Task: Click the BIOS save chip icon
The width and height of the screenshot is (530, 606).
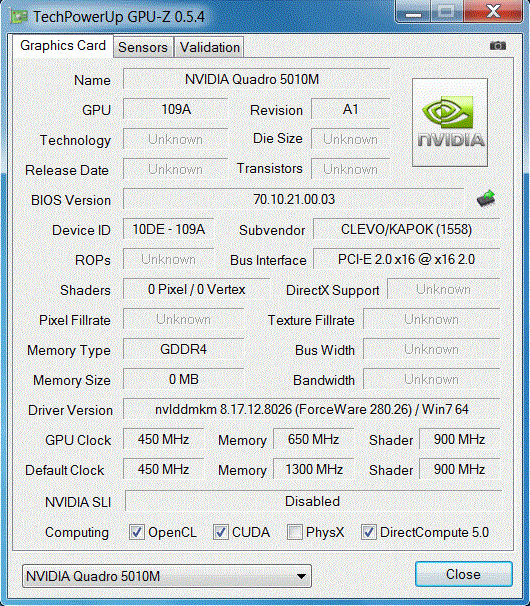Action: (x=486, y=199)
